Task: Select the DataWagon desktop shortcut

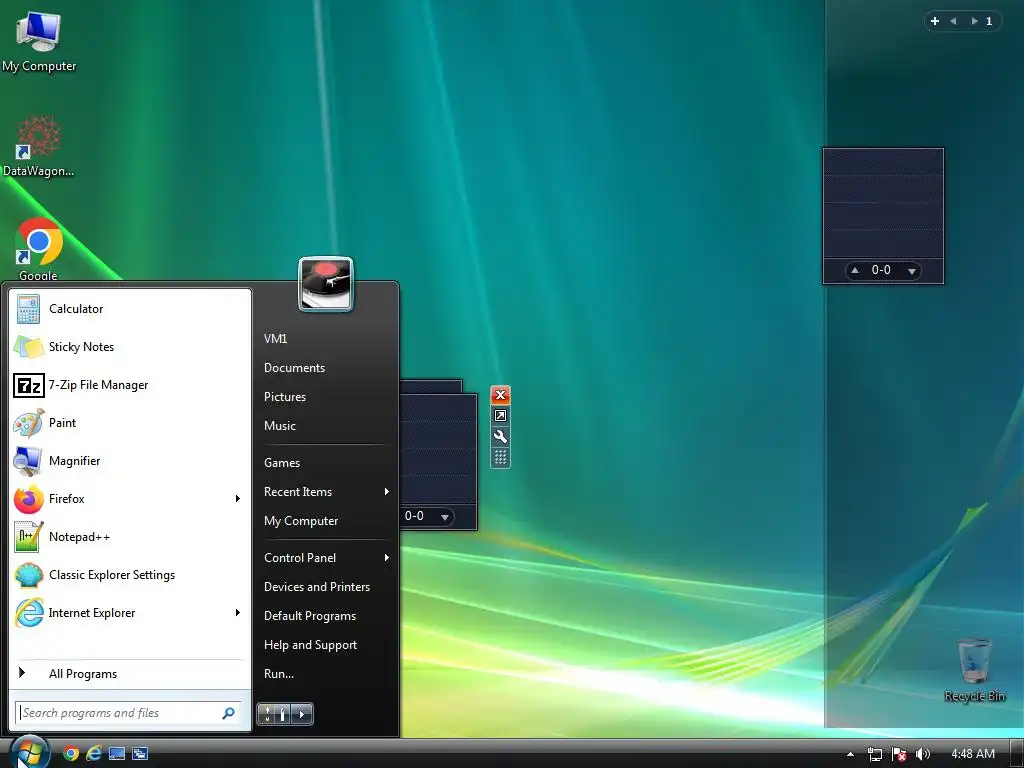Action: point(39,146)
